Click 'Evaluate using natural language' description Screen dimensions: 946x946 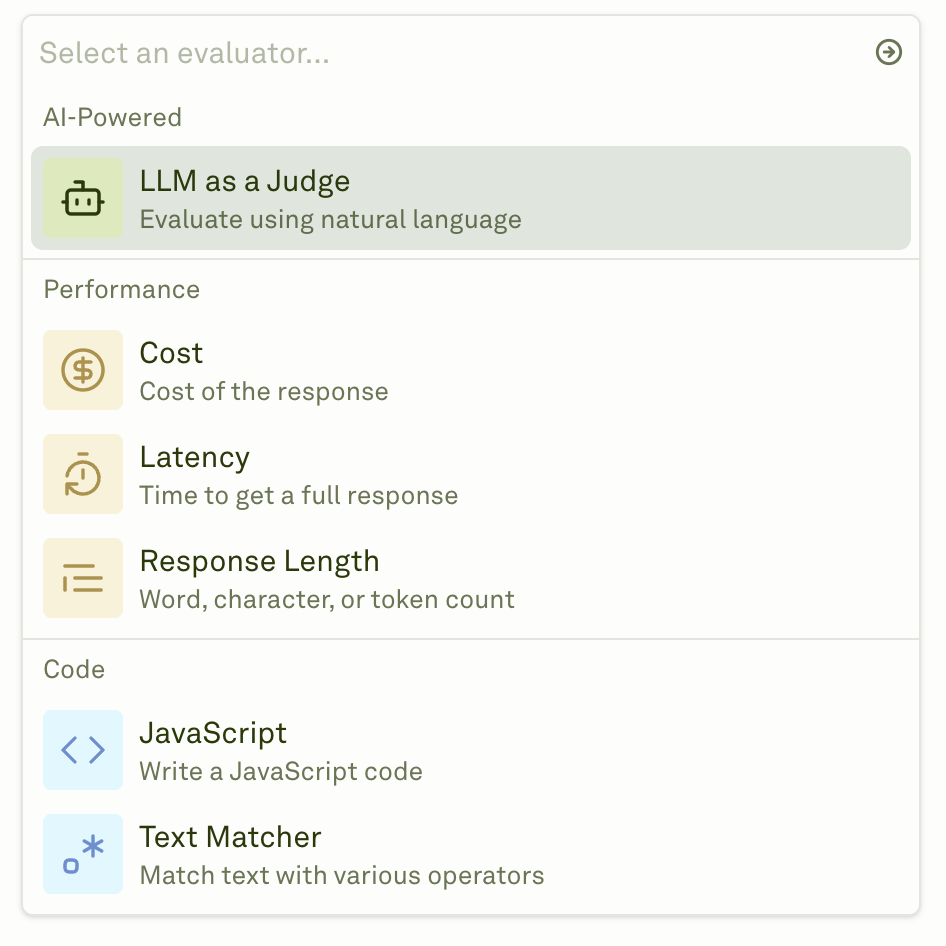(x=331, y=220)
